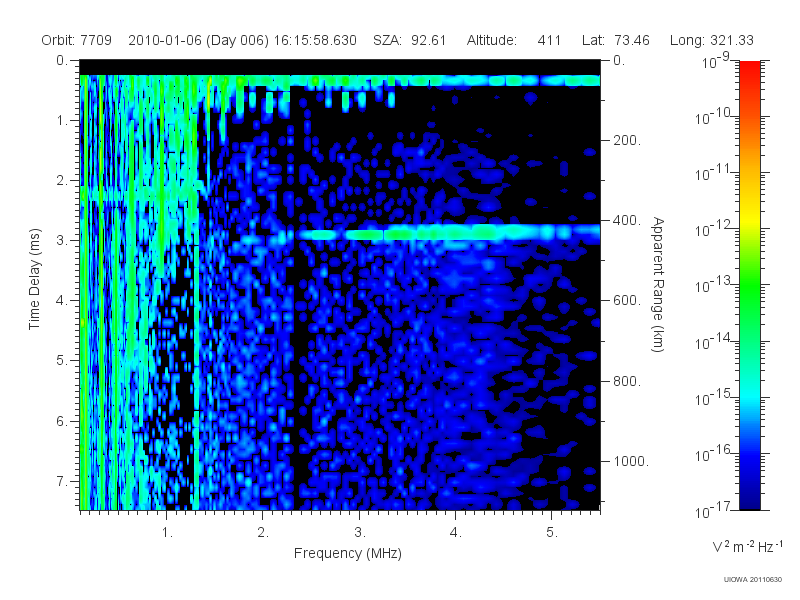Click the '3.' tick on Time Delay axis
800x600 pixels.
[62, 240]
